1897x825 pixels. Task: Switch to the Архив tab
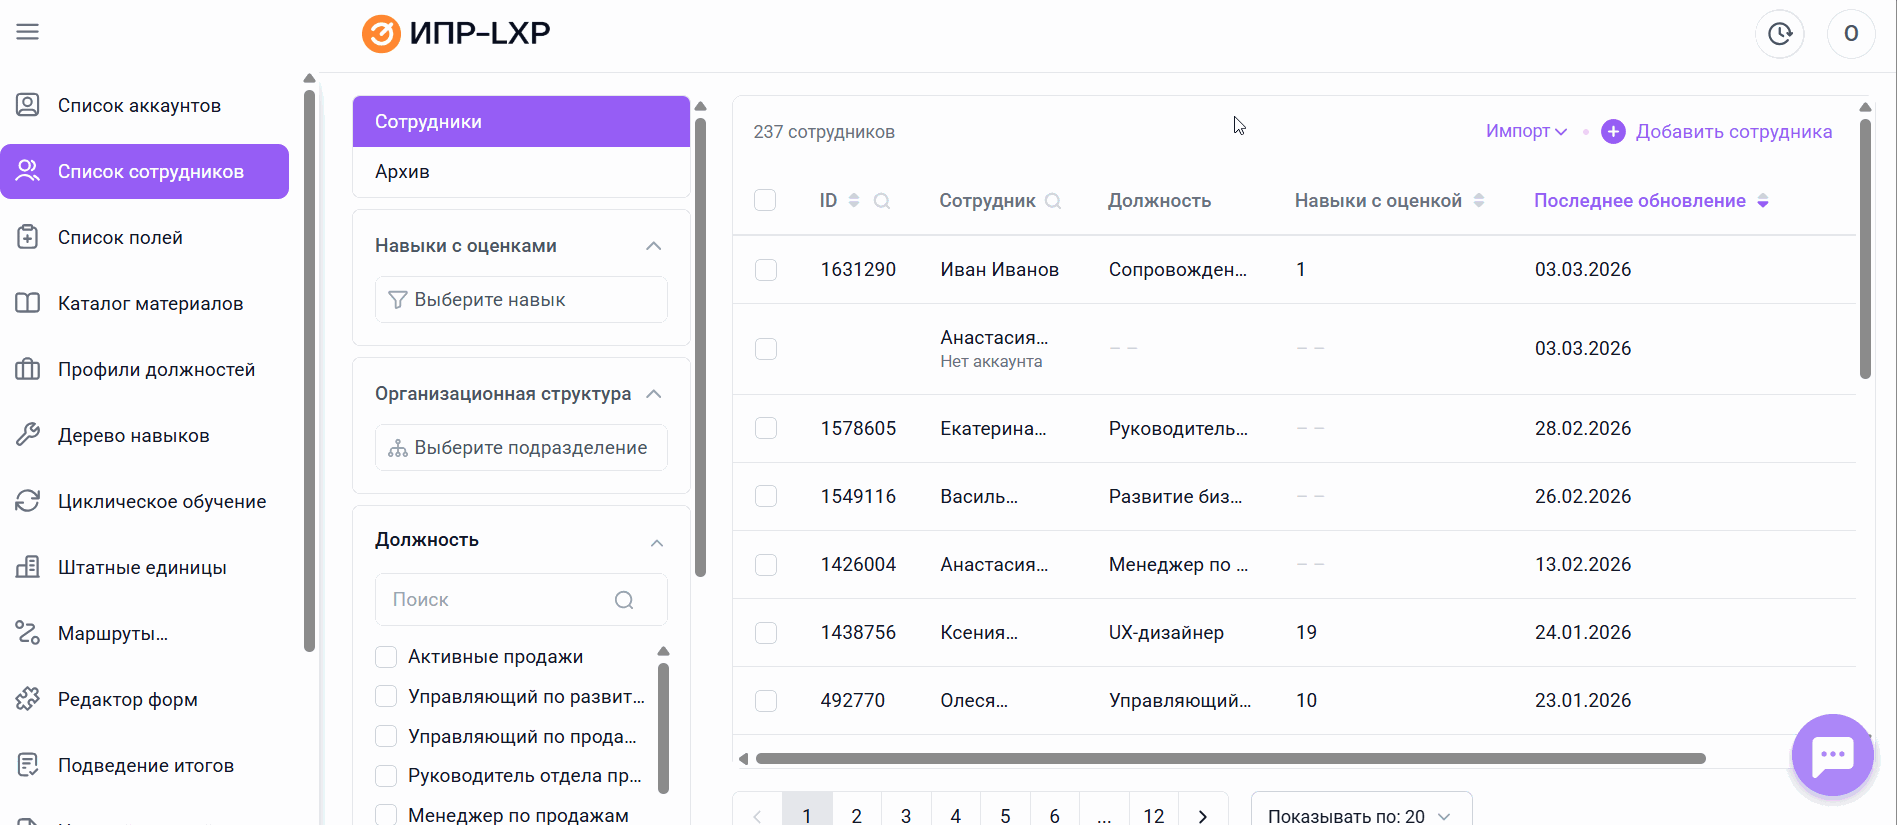click(402, 172)
